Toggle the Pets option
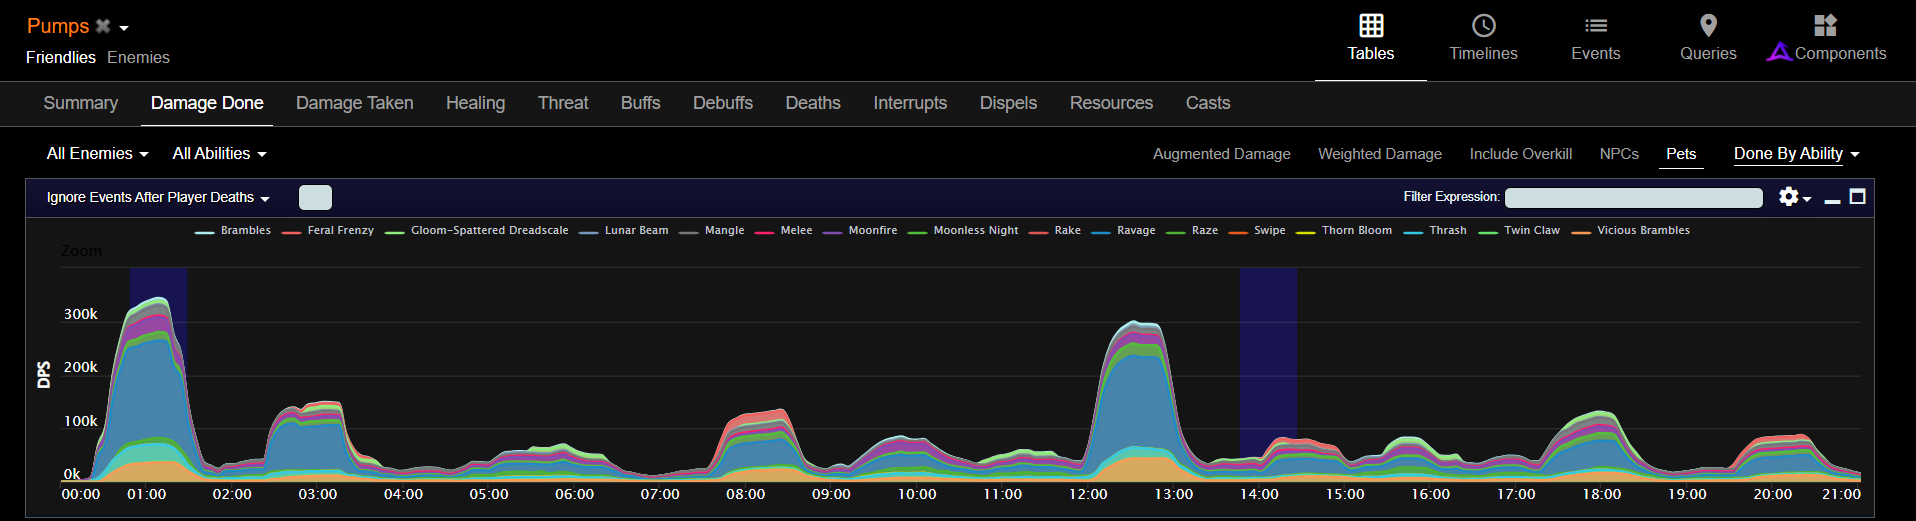This screenshot has height=521, width=1916. click(1681, 154)
